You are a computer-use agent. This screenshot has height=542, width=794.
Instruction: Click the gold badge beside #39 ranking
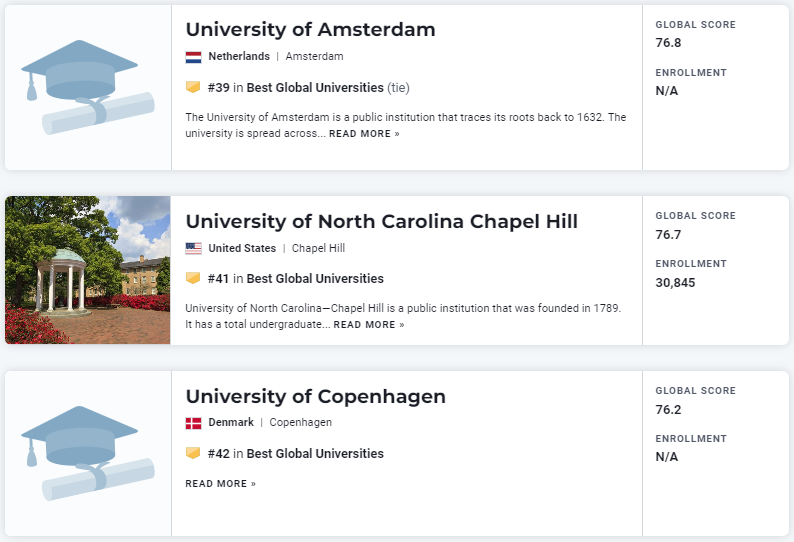tap(193, 87)
